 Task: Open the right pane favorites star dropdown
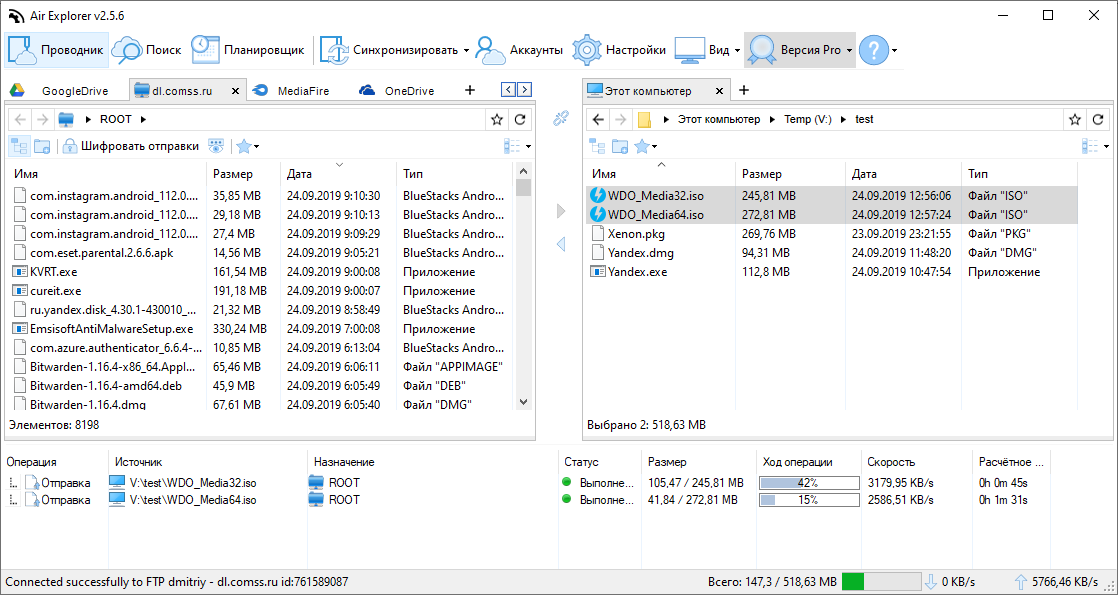(645, 146)
